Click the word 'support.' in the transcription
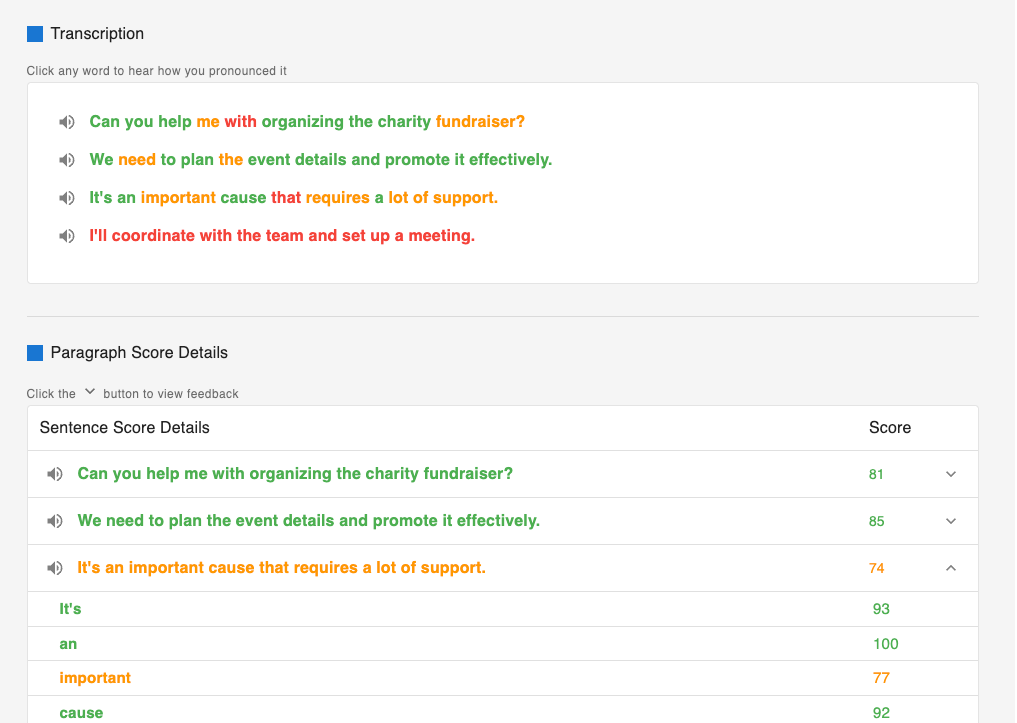 tap(466, 198)
